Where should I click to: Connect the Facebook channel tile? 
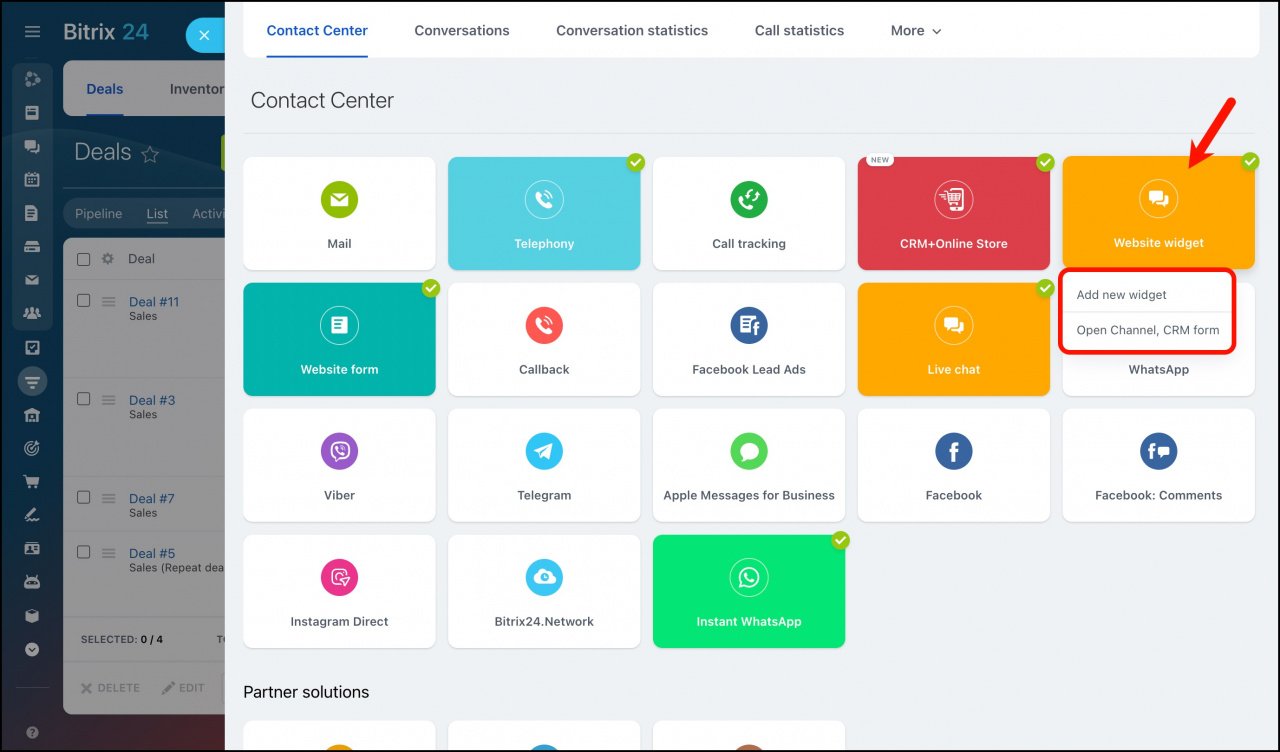(954, 465)
